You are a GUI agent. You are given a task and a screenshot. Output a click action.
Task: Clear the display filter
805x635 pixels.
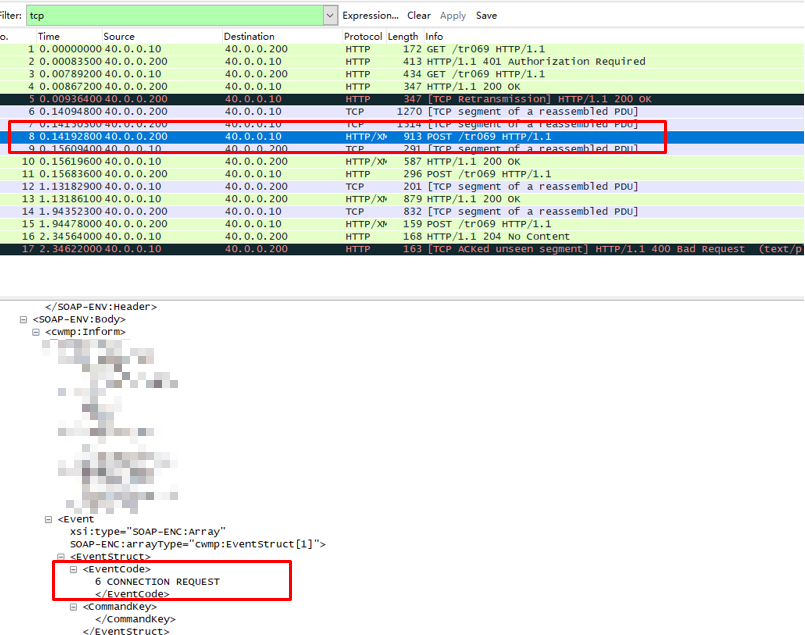[x=418, y=15]
